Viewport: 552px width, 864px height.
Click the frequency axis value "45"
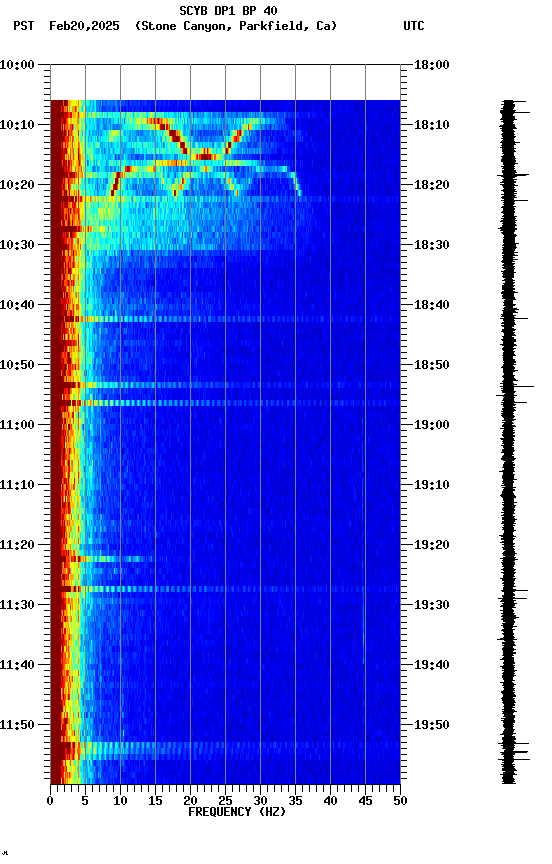[x=365, y=801]
